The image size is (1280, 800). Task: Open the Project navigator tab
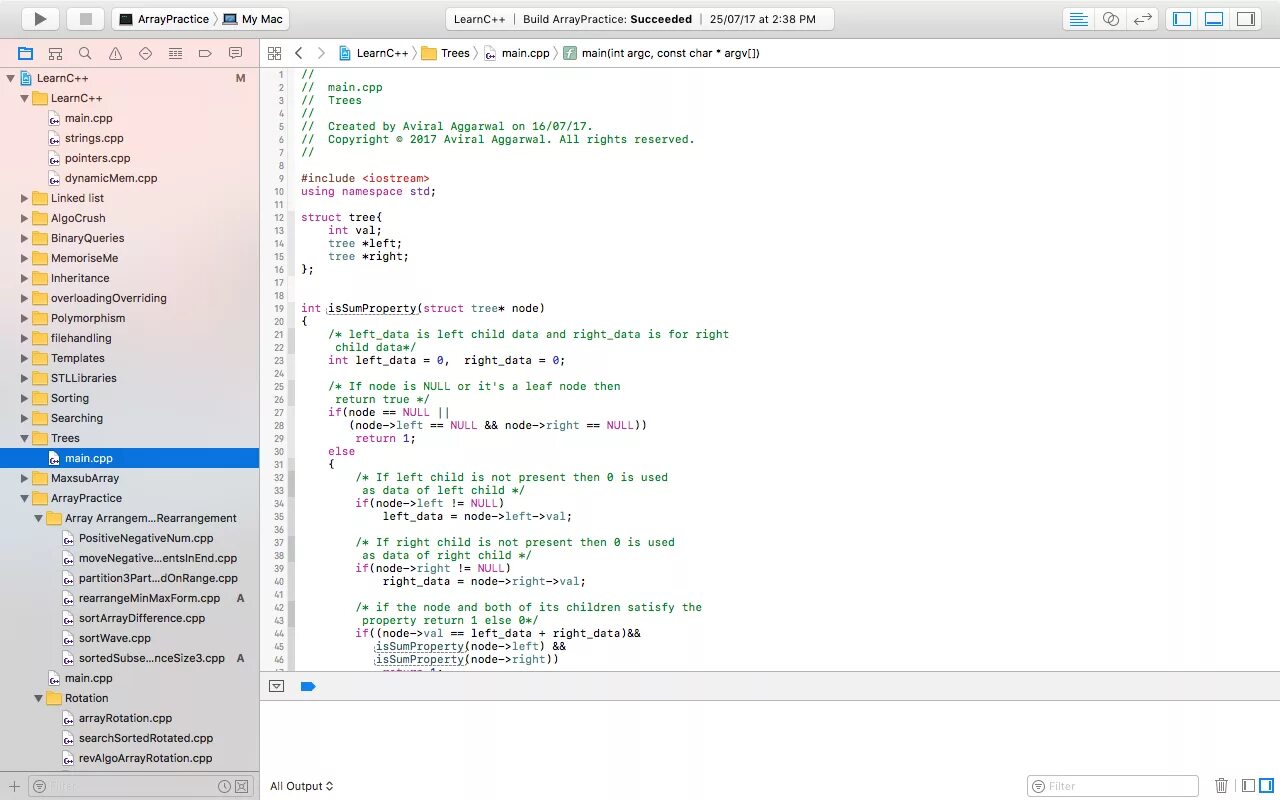25,53
